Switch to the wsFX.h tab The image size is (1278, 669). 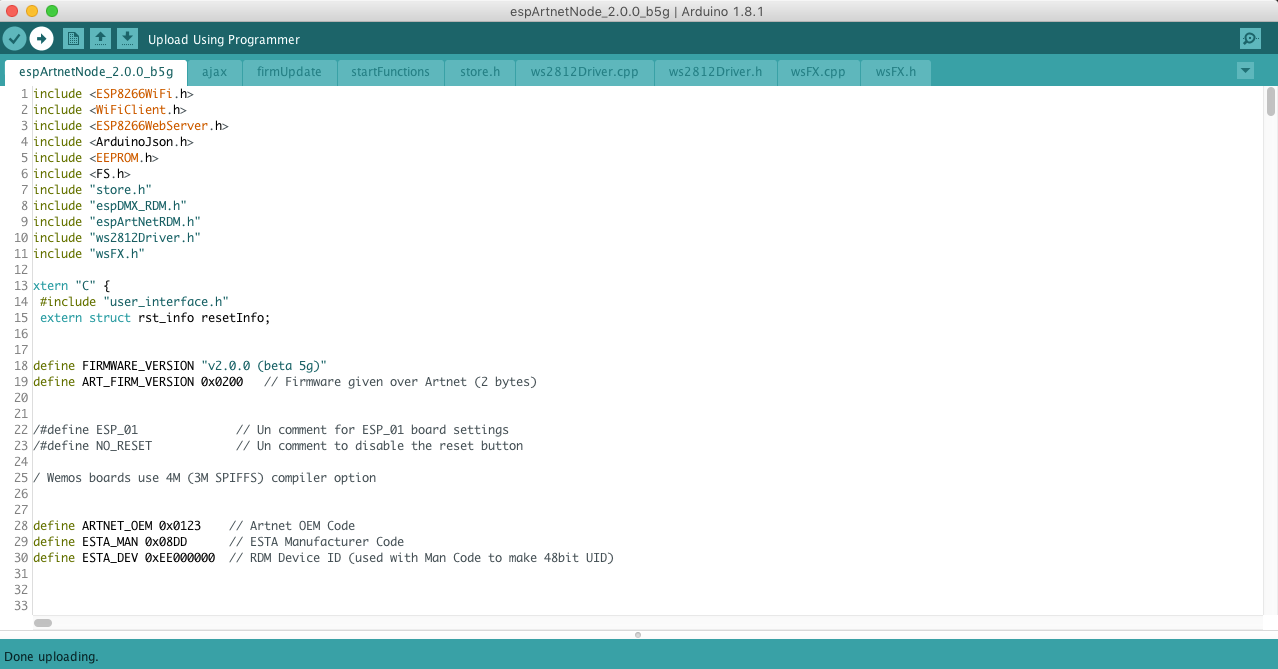(895, 72)
